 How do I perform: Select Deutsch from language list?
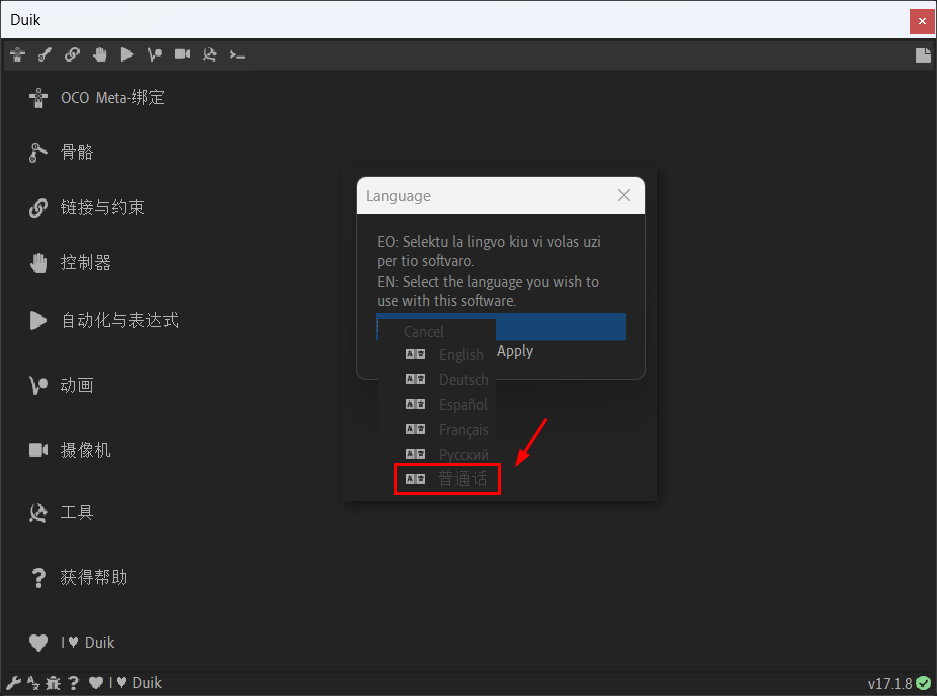point(448,379)
